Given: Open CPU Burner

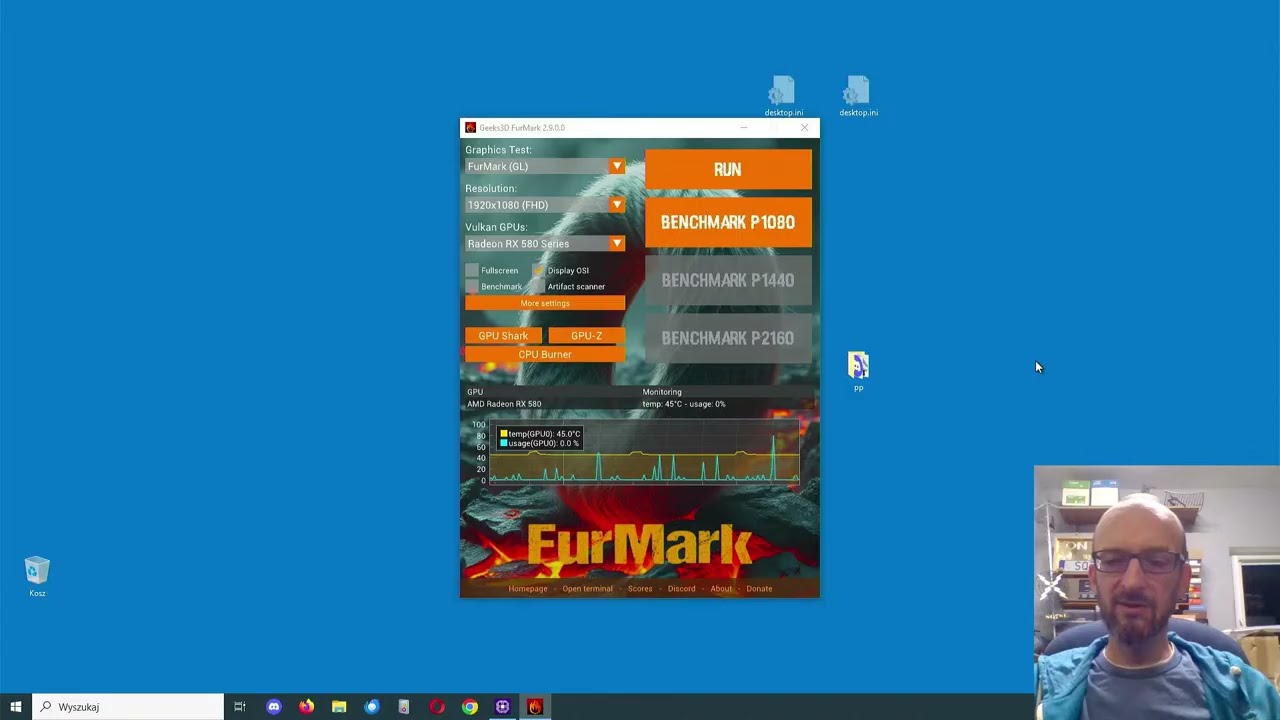Looking at the screenshot, I should tap(545, 354).
